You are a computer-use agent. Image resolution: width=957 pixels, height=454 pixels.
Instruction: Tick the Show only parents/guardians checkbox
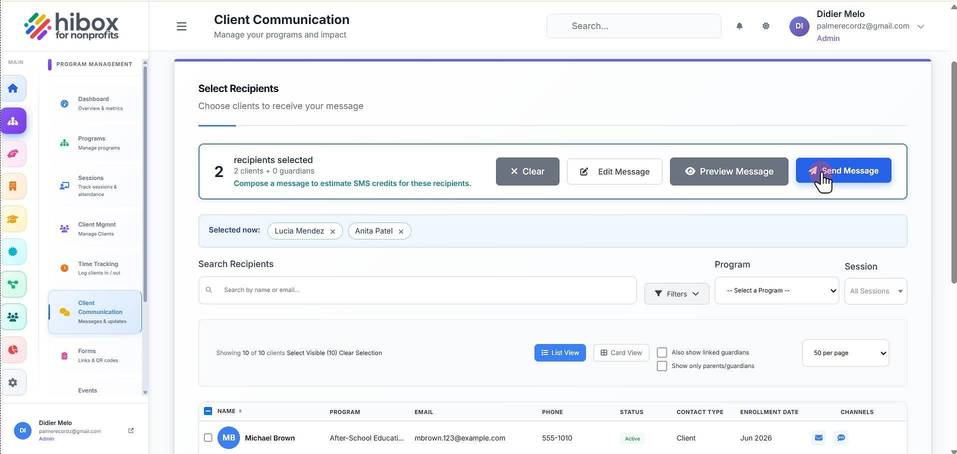tap(662, 366)
